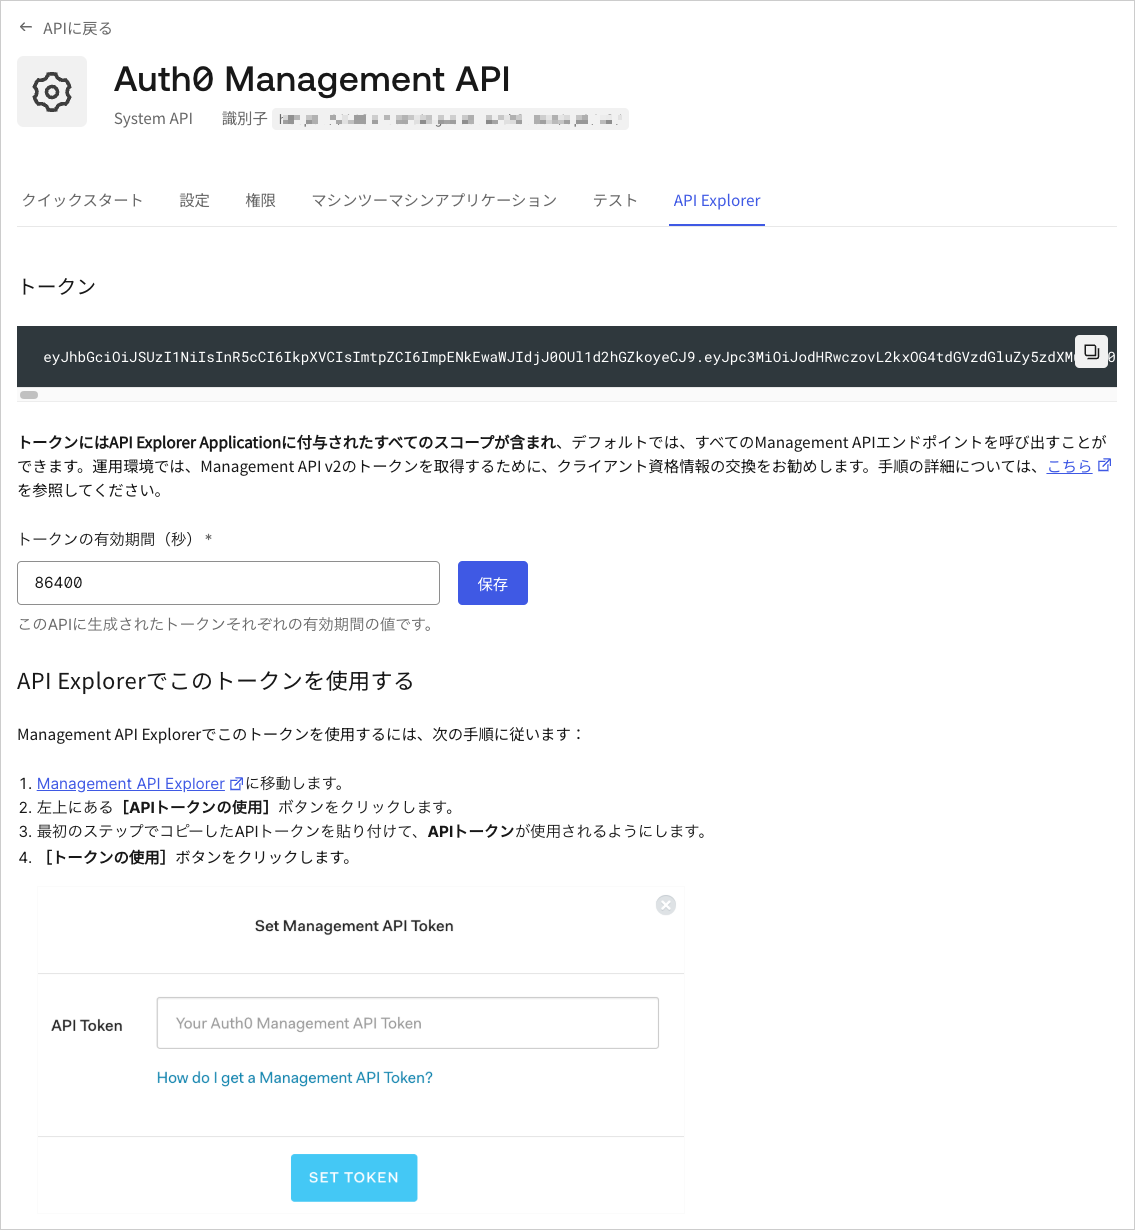The image size is (1135, 1230).
Task: Click the 保存 button
Action: point(492,582)
